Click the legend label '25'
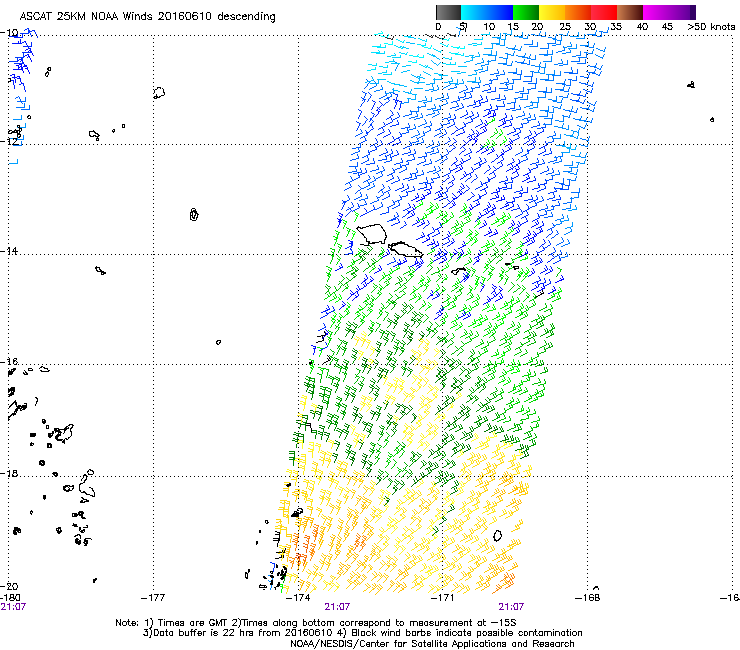740x650 pixels. (x=565, y=27)
